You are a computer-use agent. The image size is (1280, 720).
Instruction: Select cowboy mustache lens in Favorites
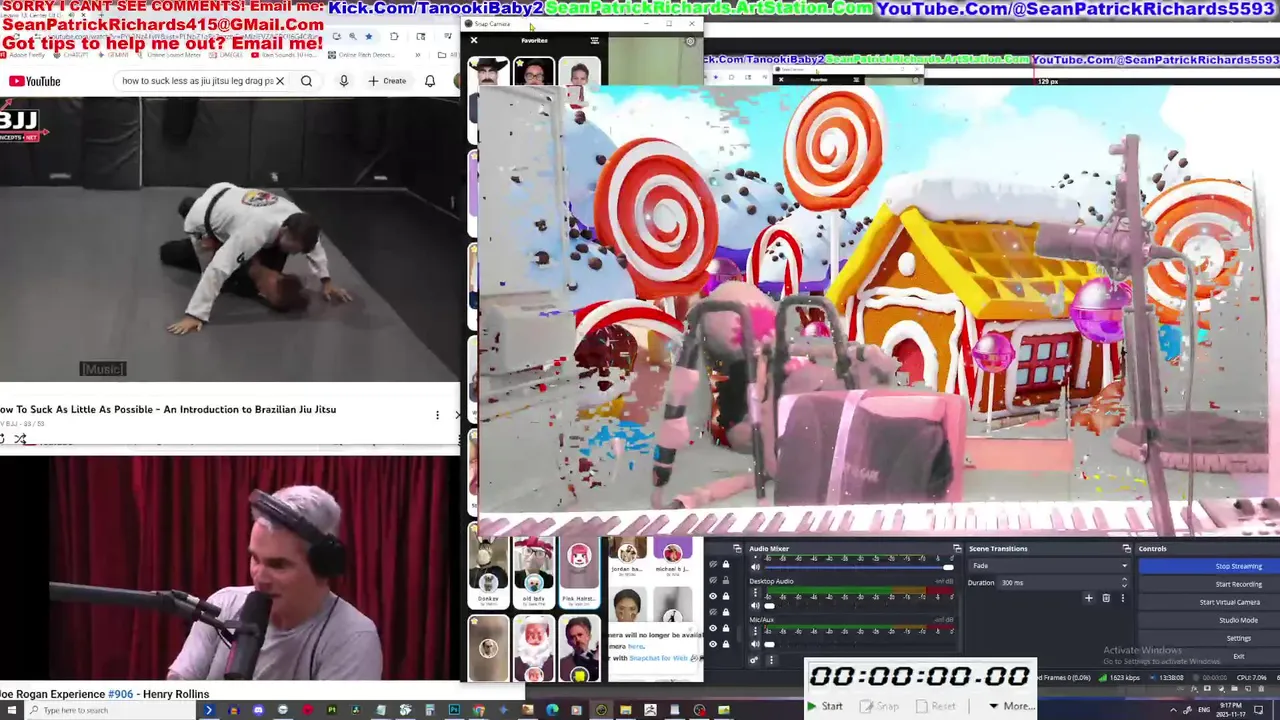(489, 71)
